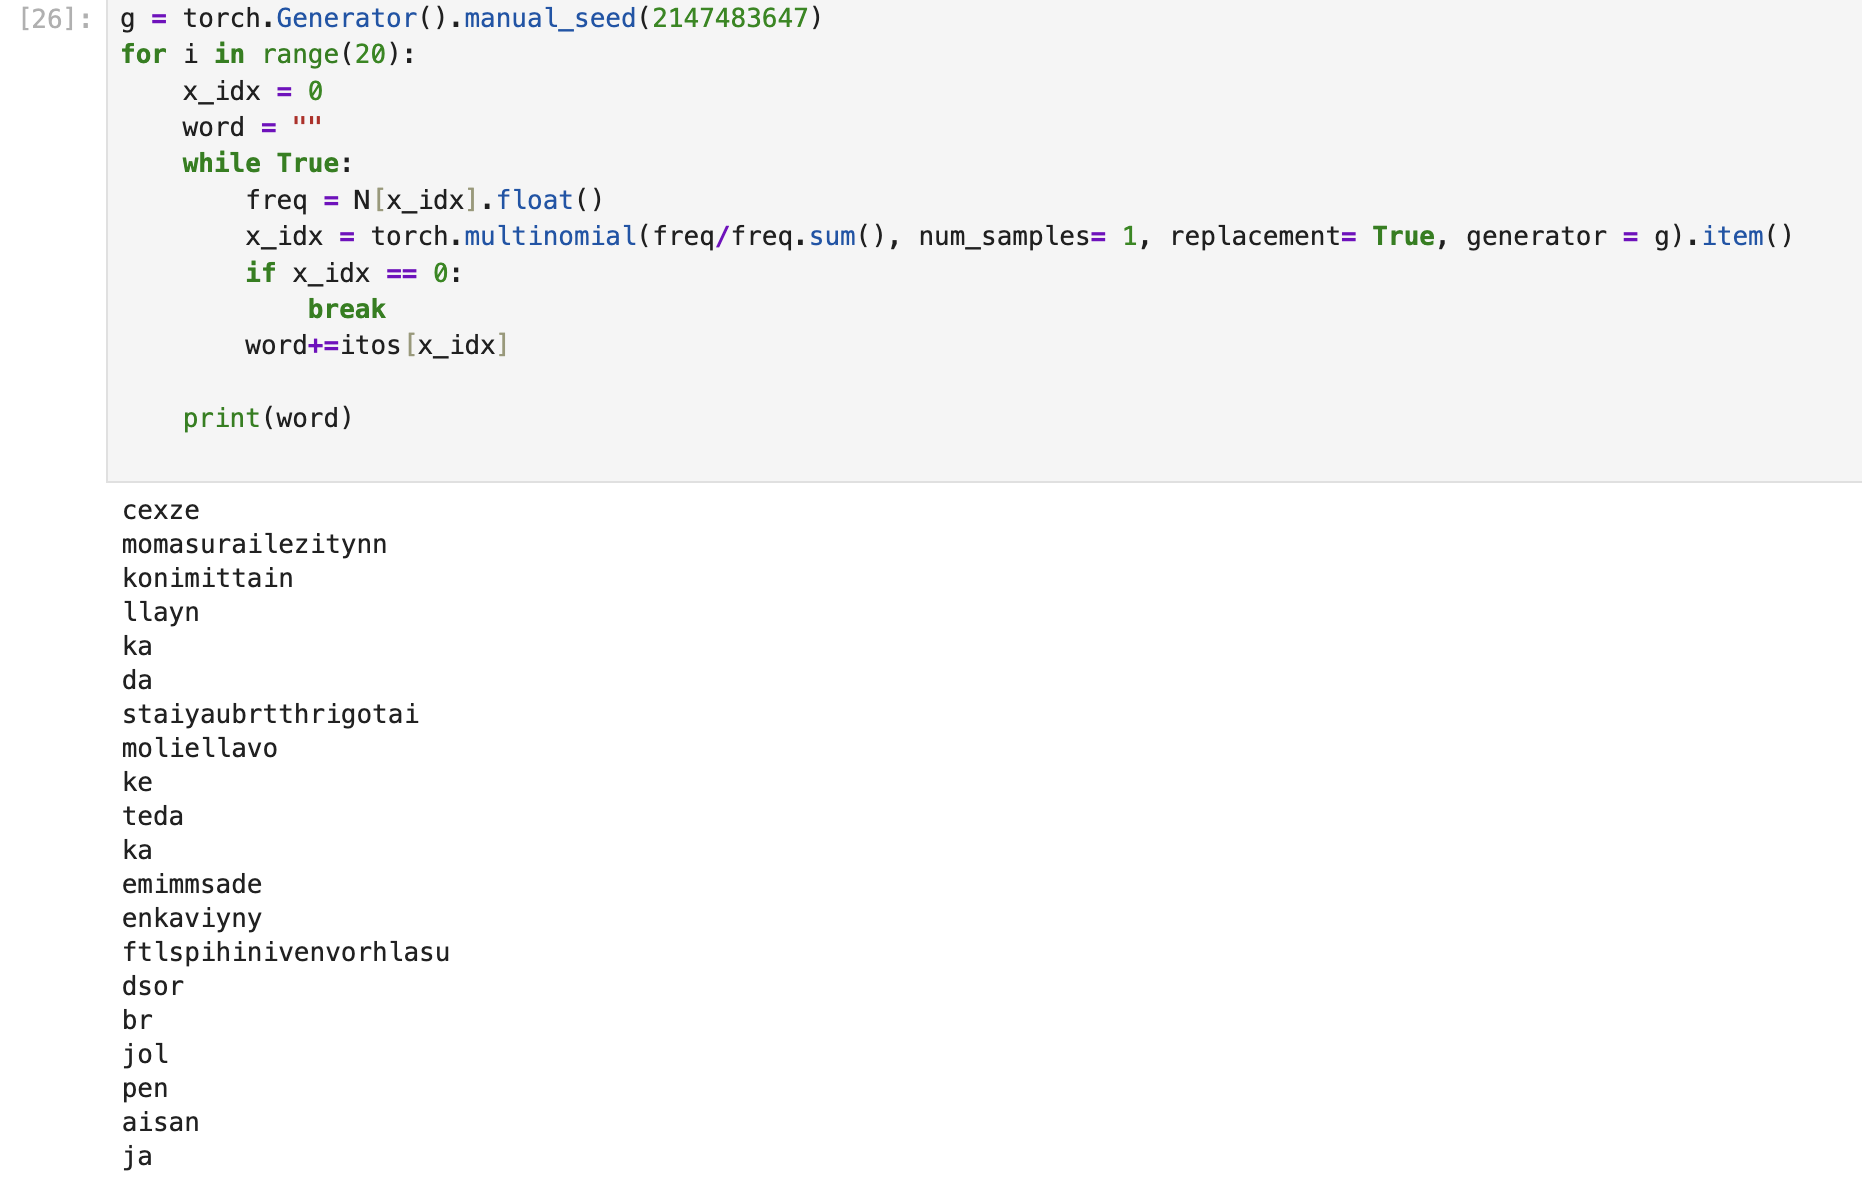Click the first output word cexze
Image resolution: width=1862 pixels, height=1180 pixels.
160,511
